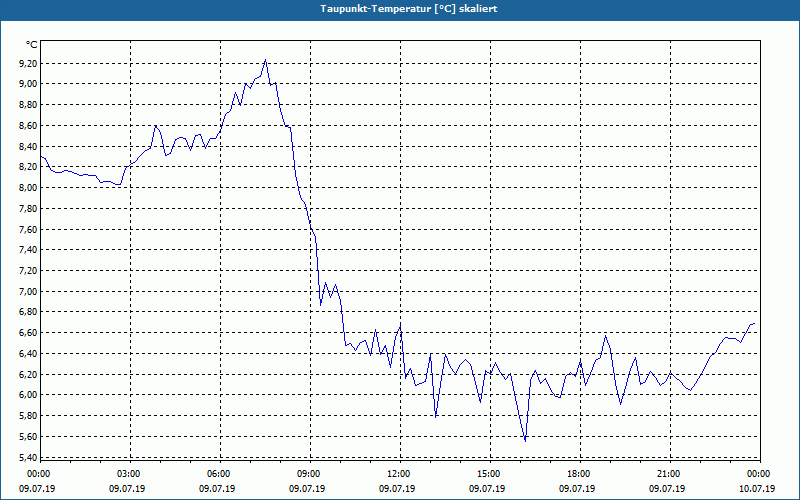This screenshot has height=500, width=800.
Task: Click the 03:00 time label
Action: [130, 474]
